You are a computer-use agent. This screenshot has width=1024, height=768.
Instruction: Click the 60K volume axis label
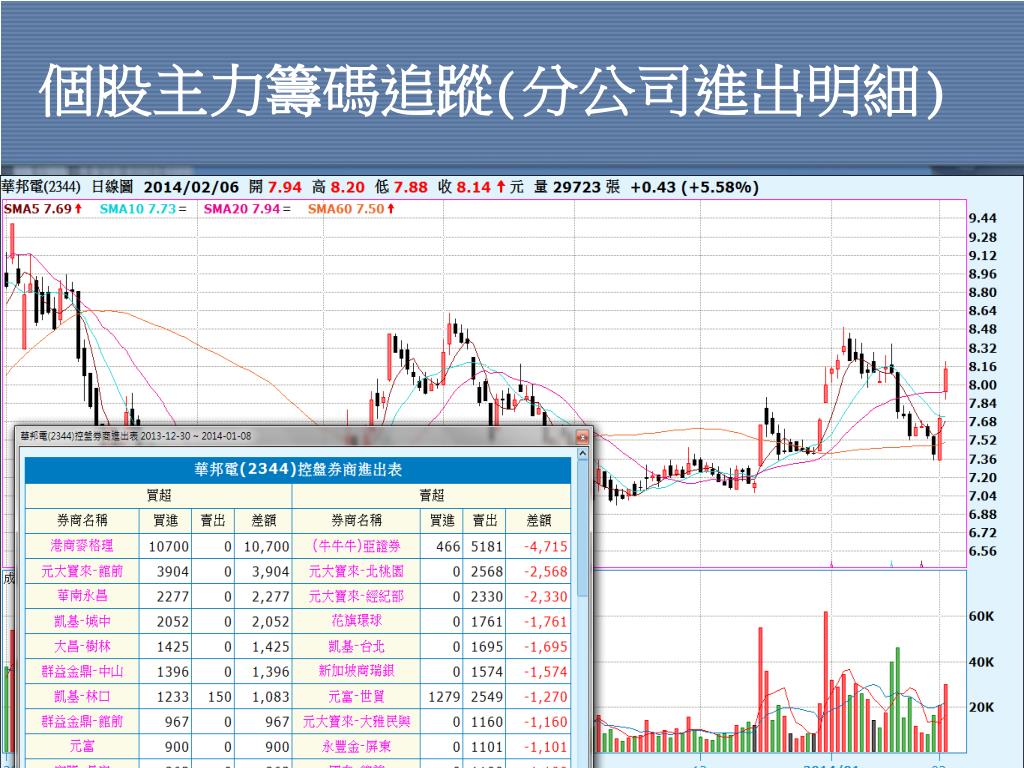pyautogui.click(x=982, y=616)
